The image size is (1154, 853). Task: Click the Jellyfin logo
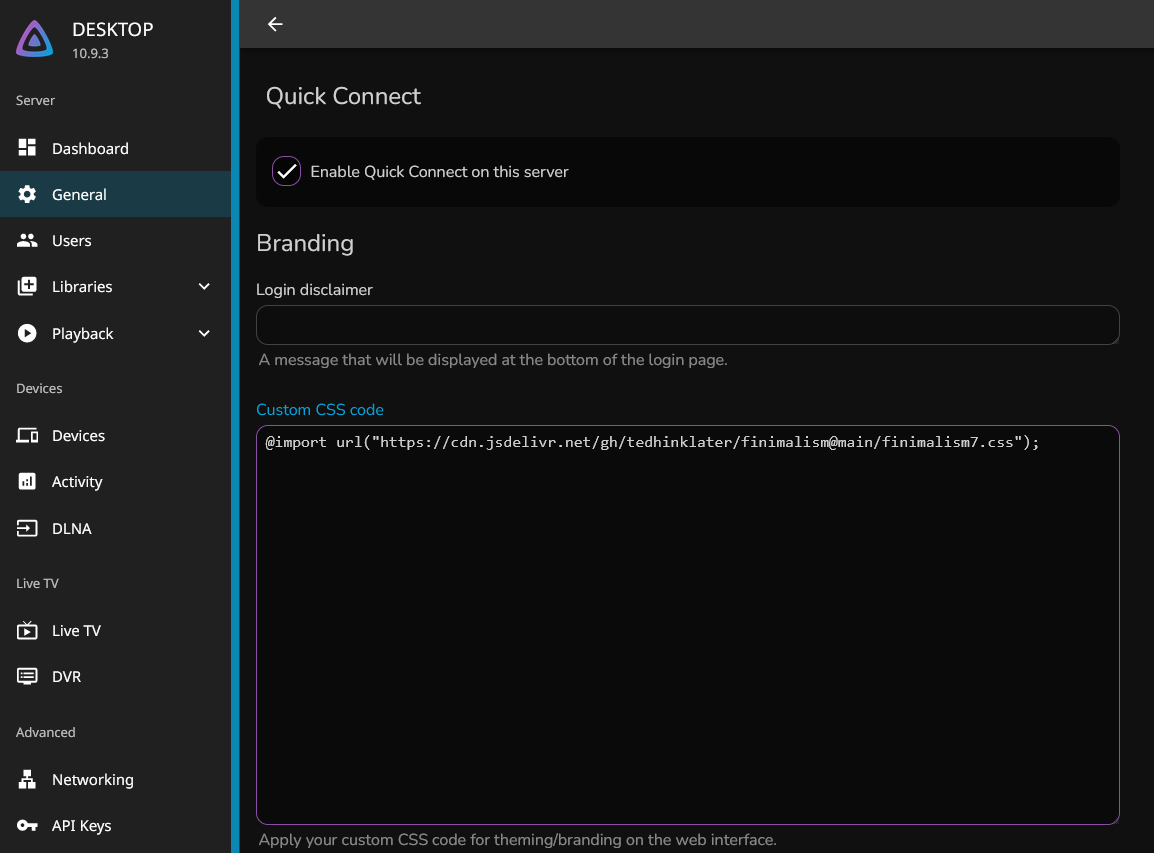[x=33, y=38]
